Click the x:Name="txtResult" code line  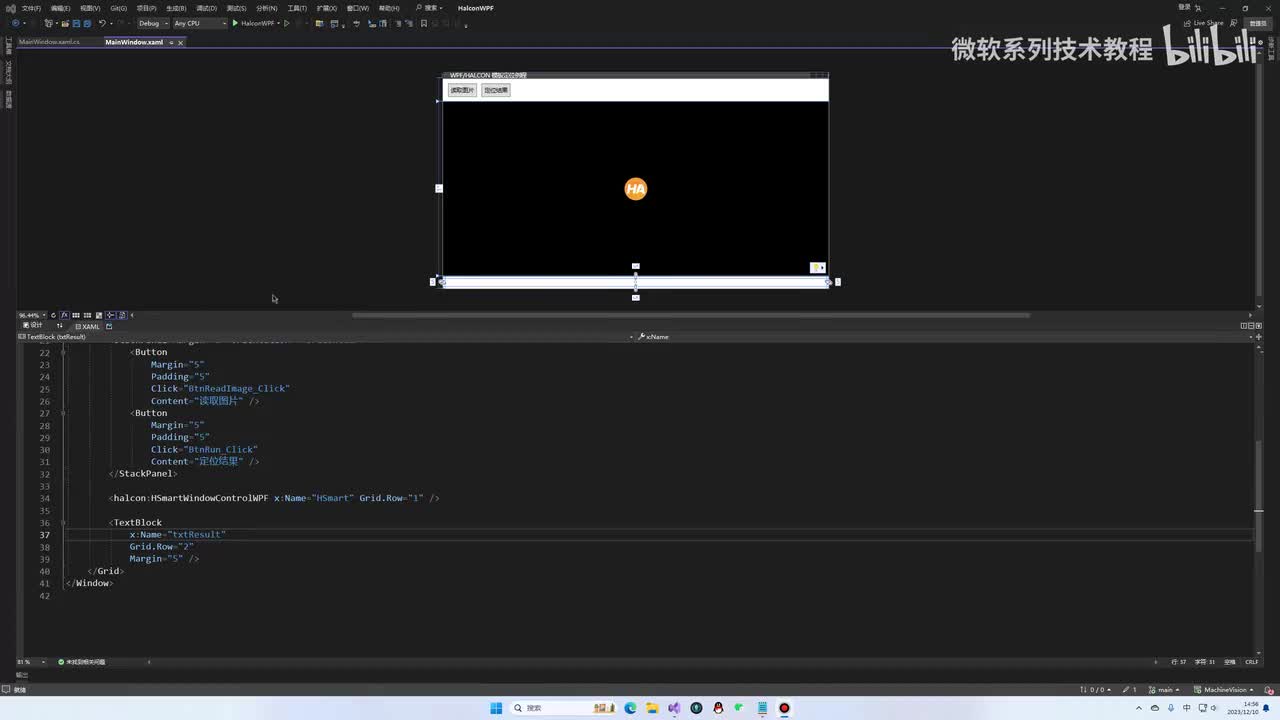click(178, 535)
